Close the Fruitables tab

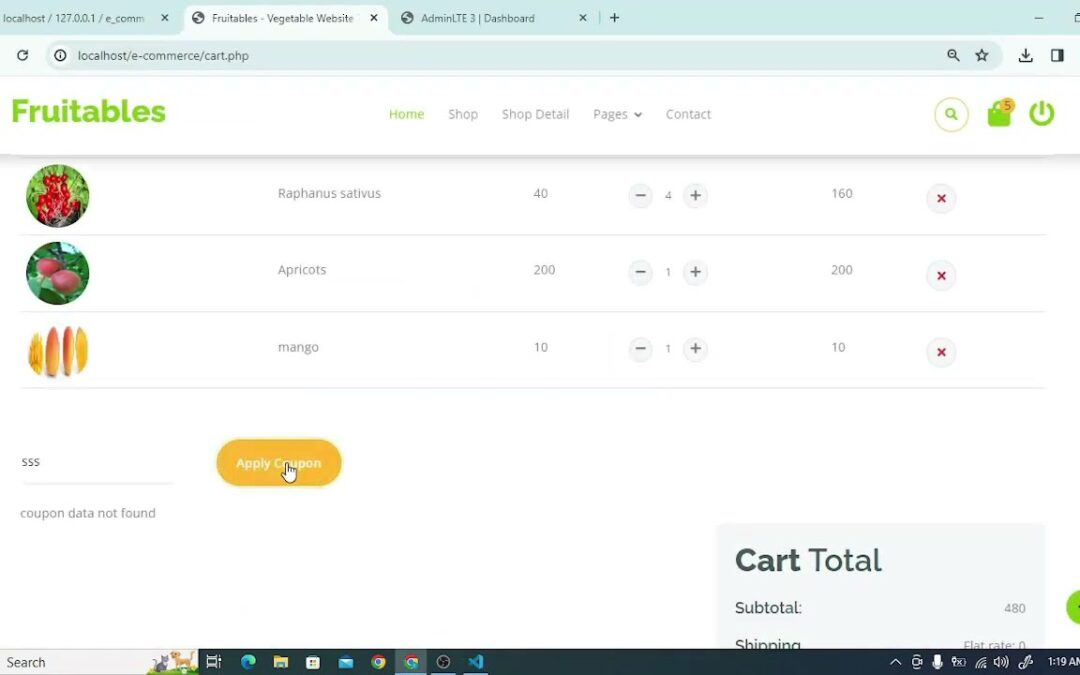pyautogui.click(x=373, y=18)
